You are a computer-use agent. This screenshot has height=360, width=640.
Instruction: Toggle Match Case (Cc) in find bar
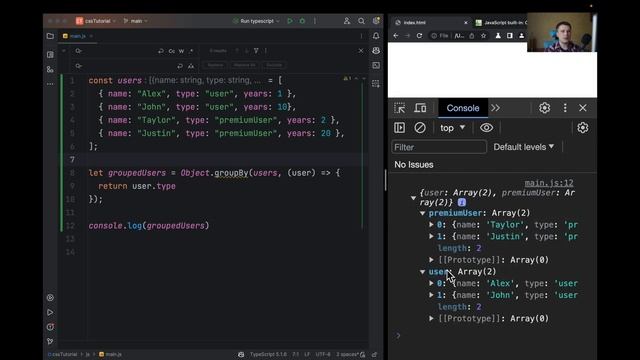172,51
